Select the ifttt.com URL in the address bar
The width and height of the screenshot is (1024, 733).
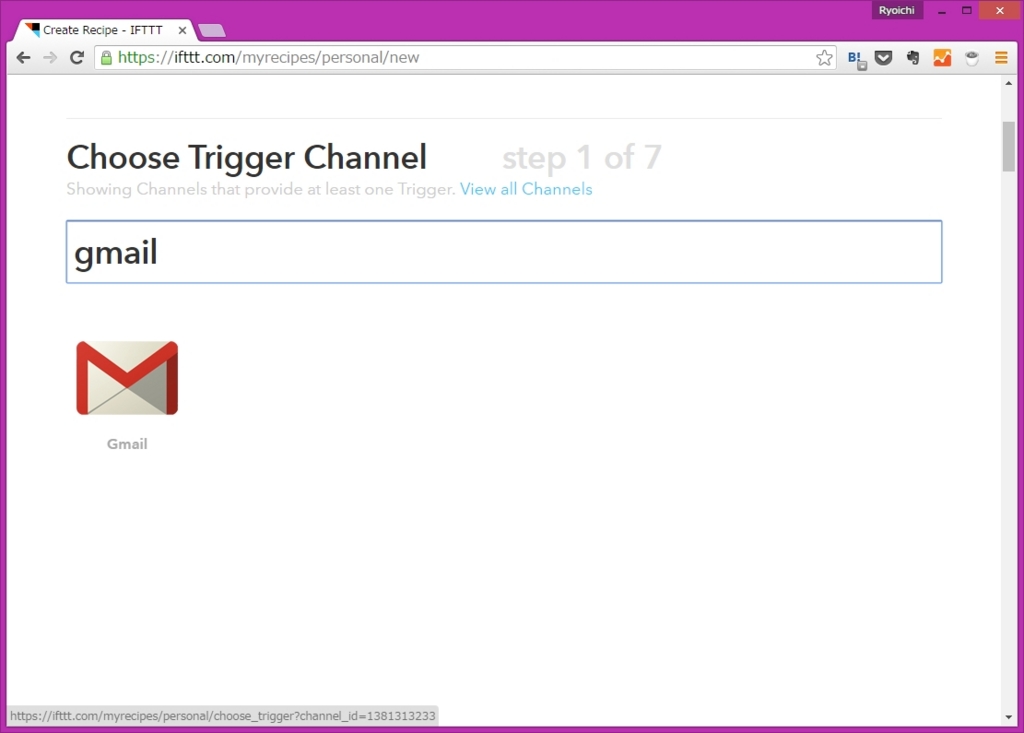[x=268, y=57]
